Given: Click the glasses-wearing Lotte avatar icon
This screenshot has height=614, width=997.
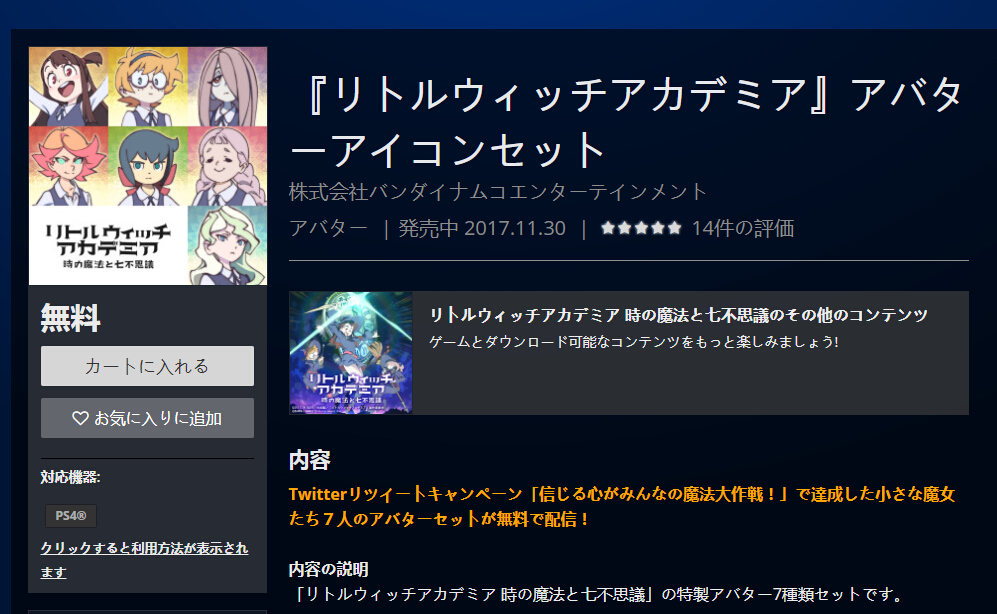Looking at the screenshot, I should tap(148, 86).
